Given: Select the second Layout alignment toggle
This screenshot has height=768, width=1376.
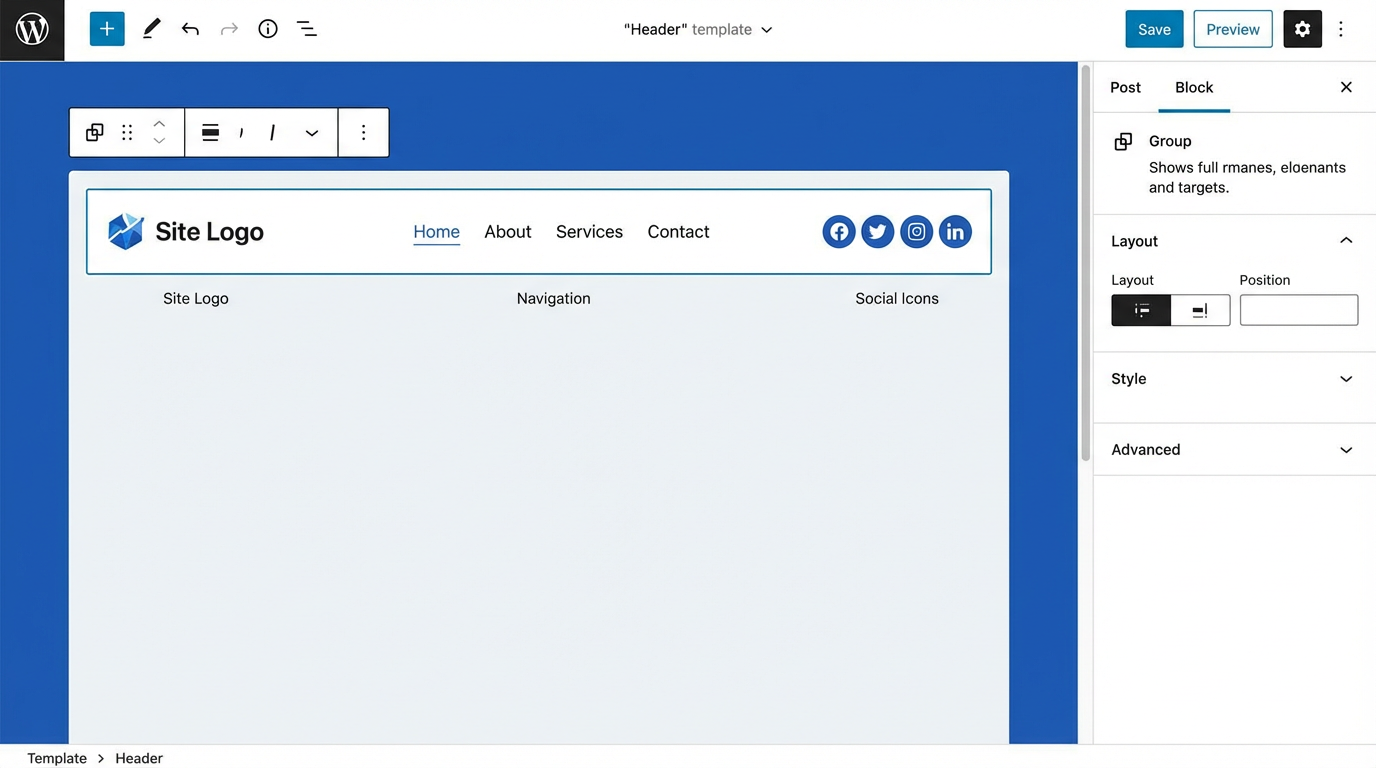Looking at the screenshot, I should [x=1200, y=310].
